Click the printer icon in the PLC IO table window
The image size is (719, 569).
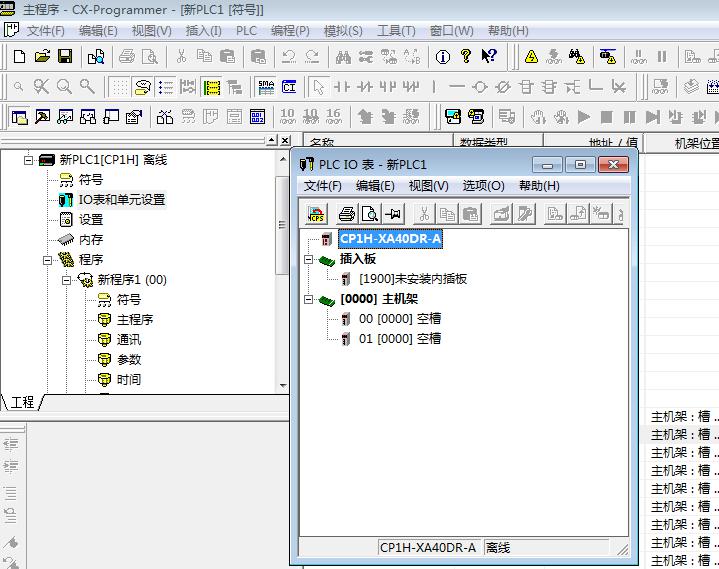(x=347, y=214)
